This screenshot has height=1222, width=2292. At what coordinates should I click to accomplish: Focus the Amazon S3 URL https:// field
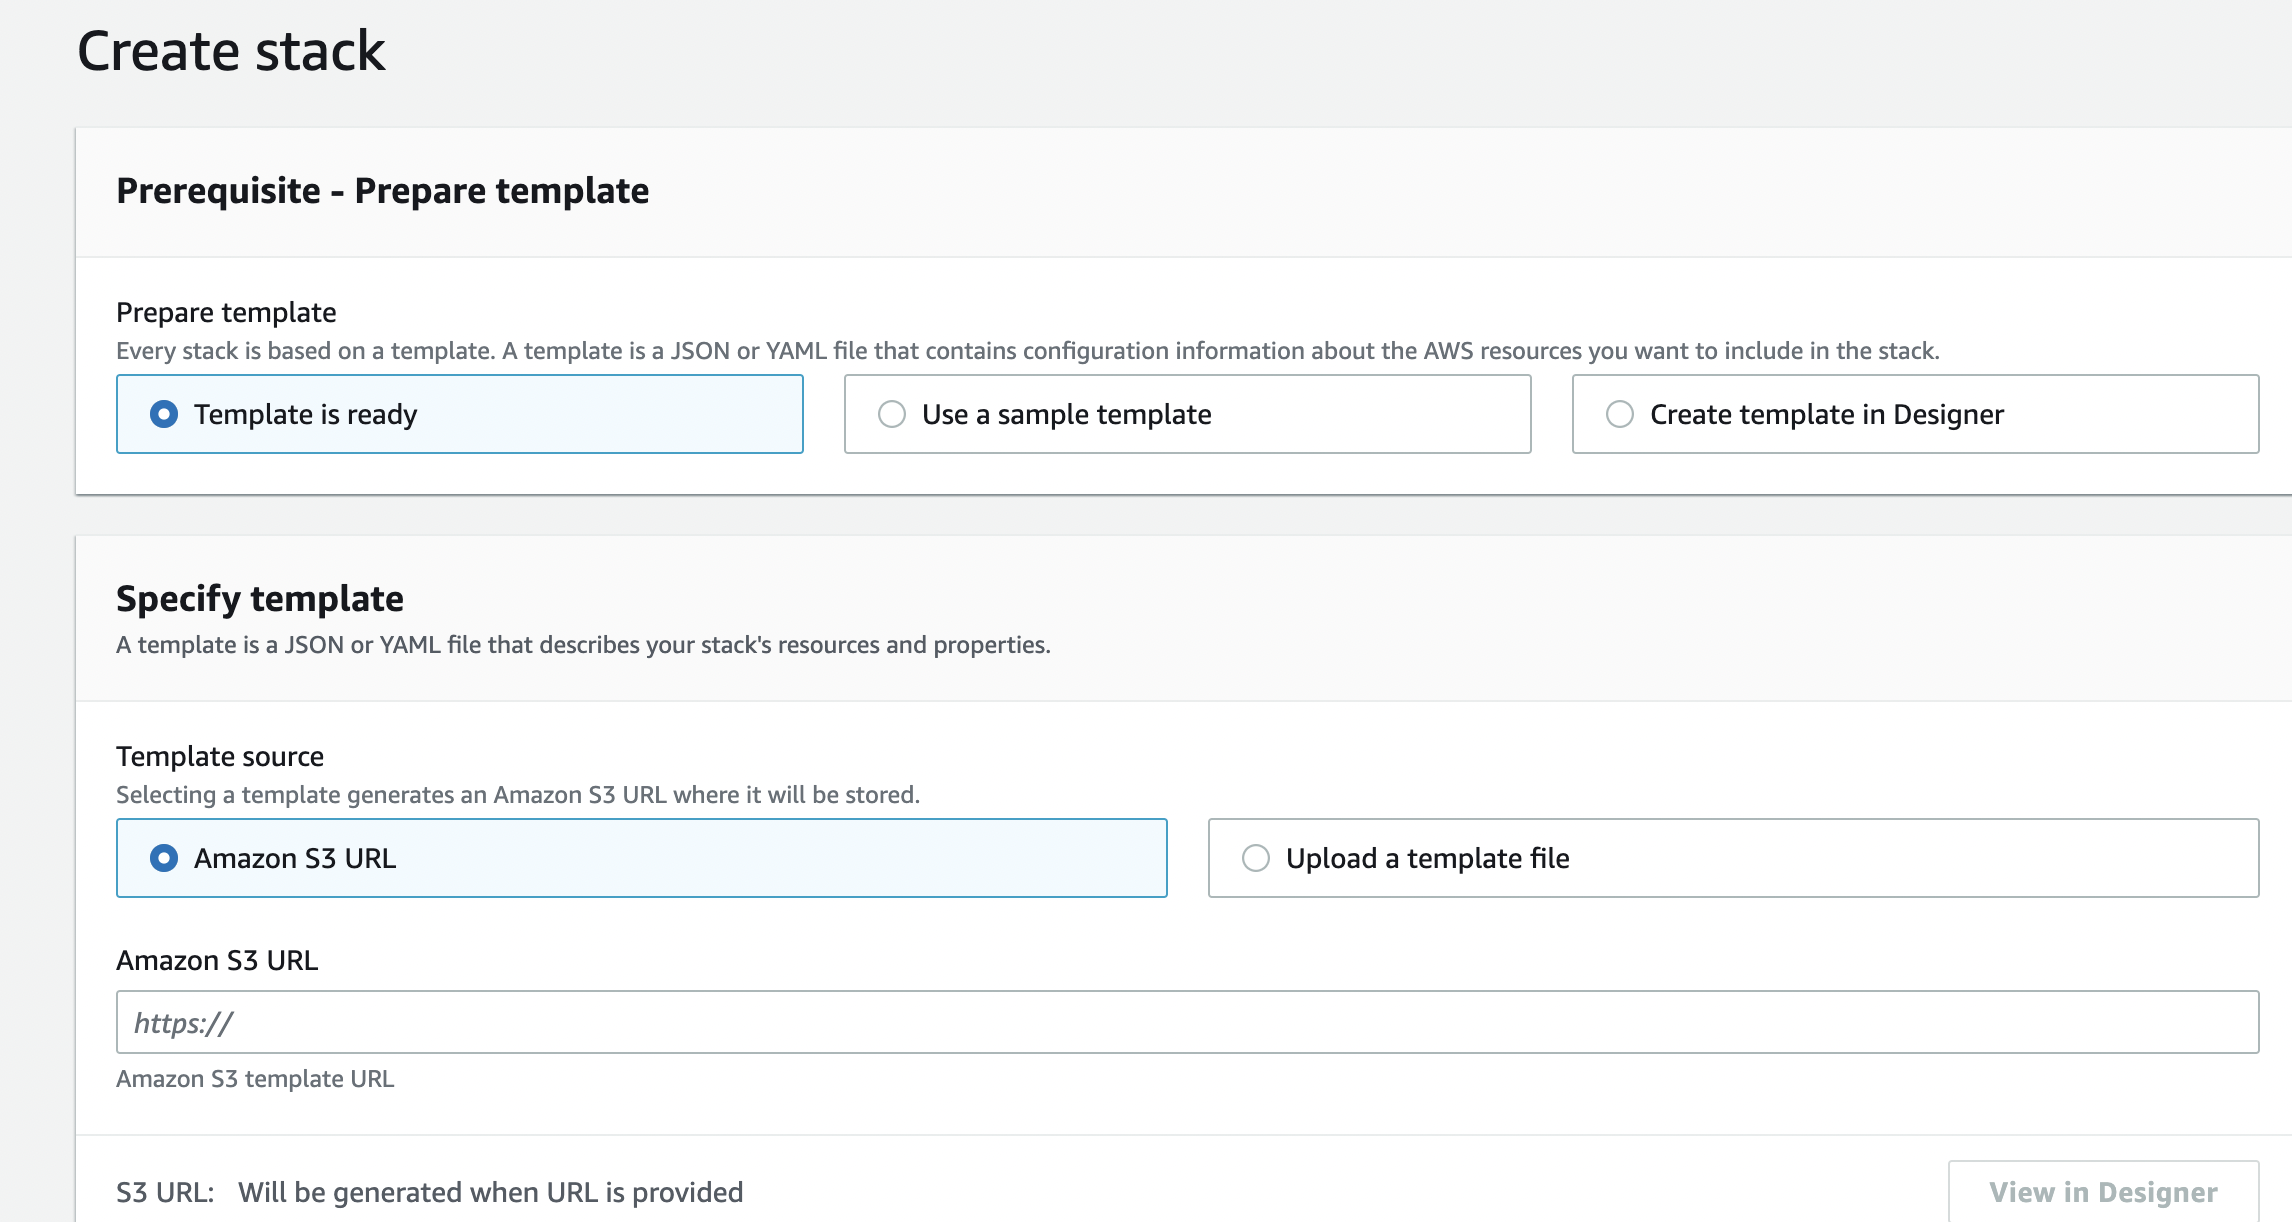(1187, 1022)
